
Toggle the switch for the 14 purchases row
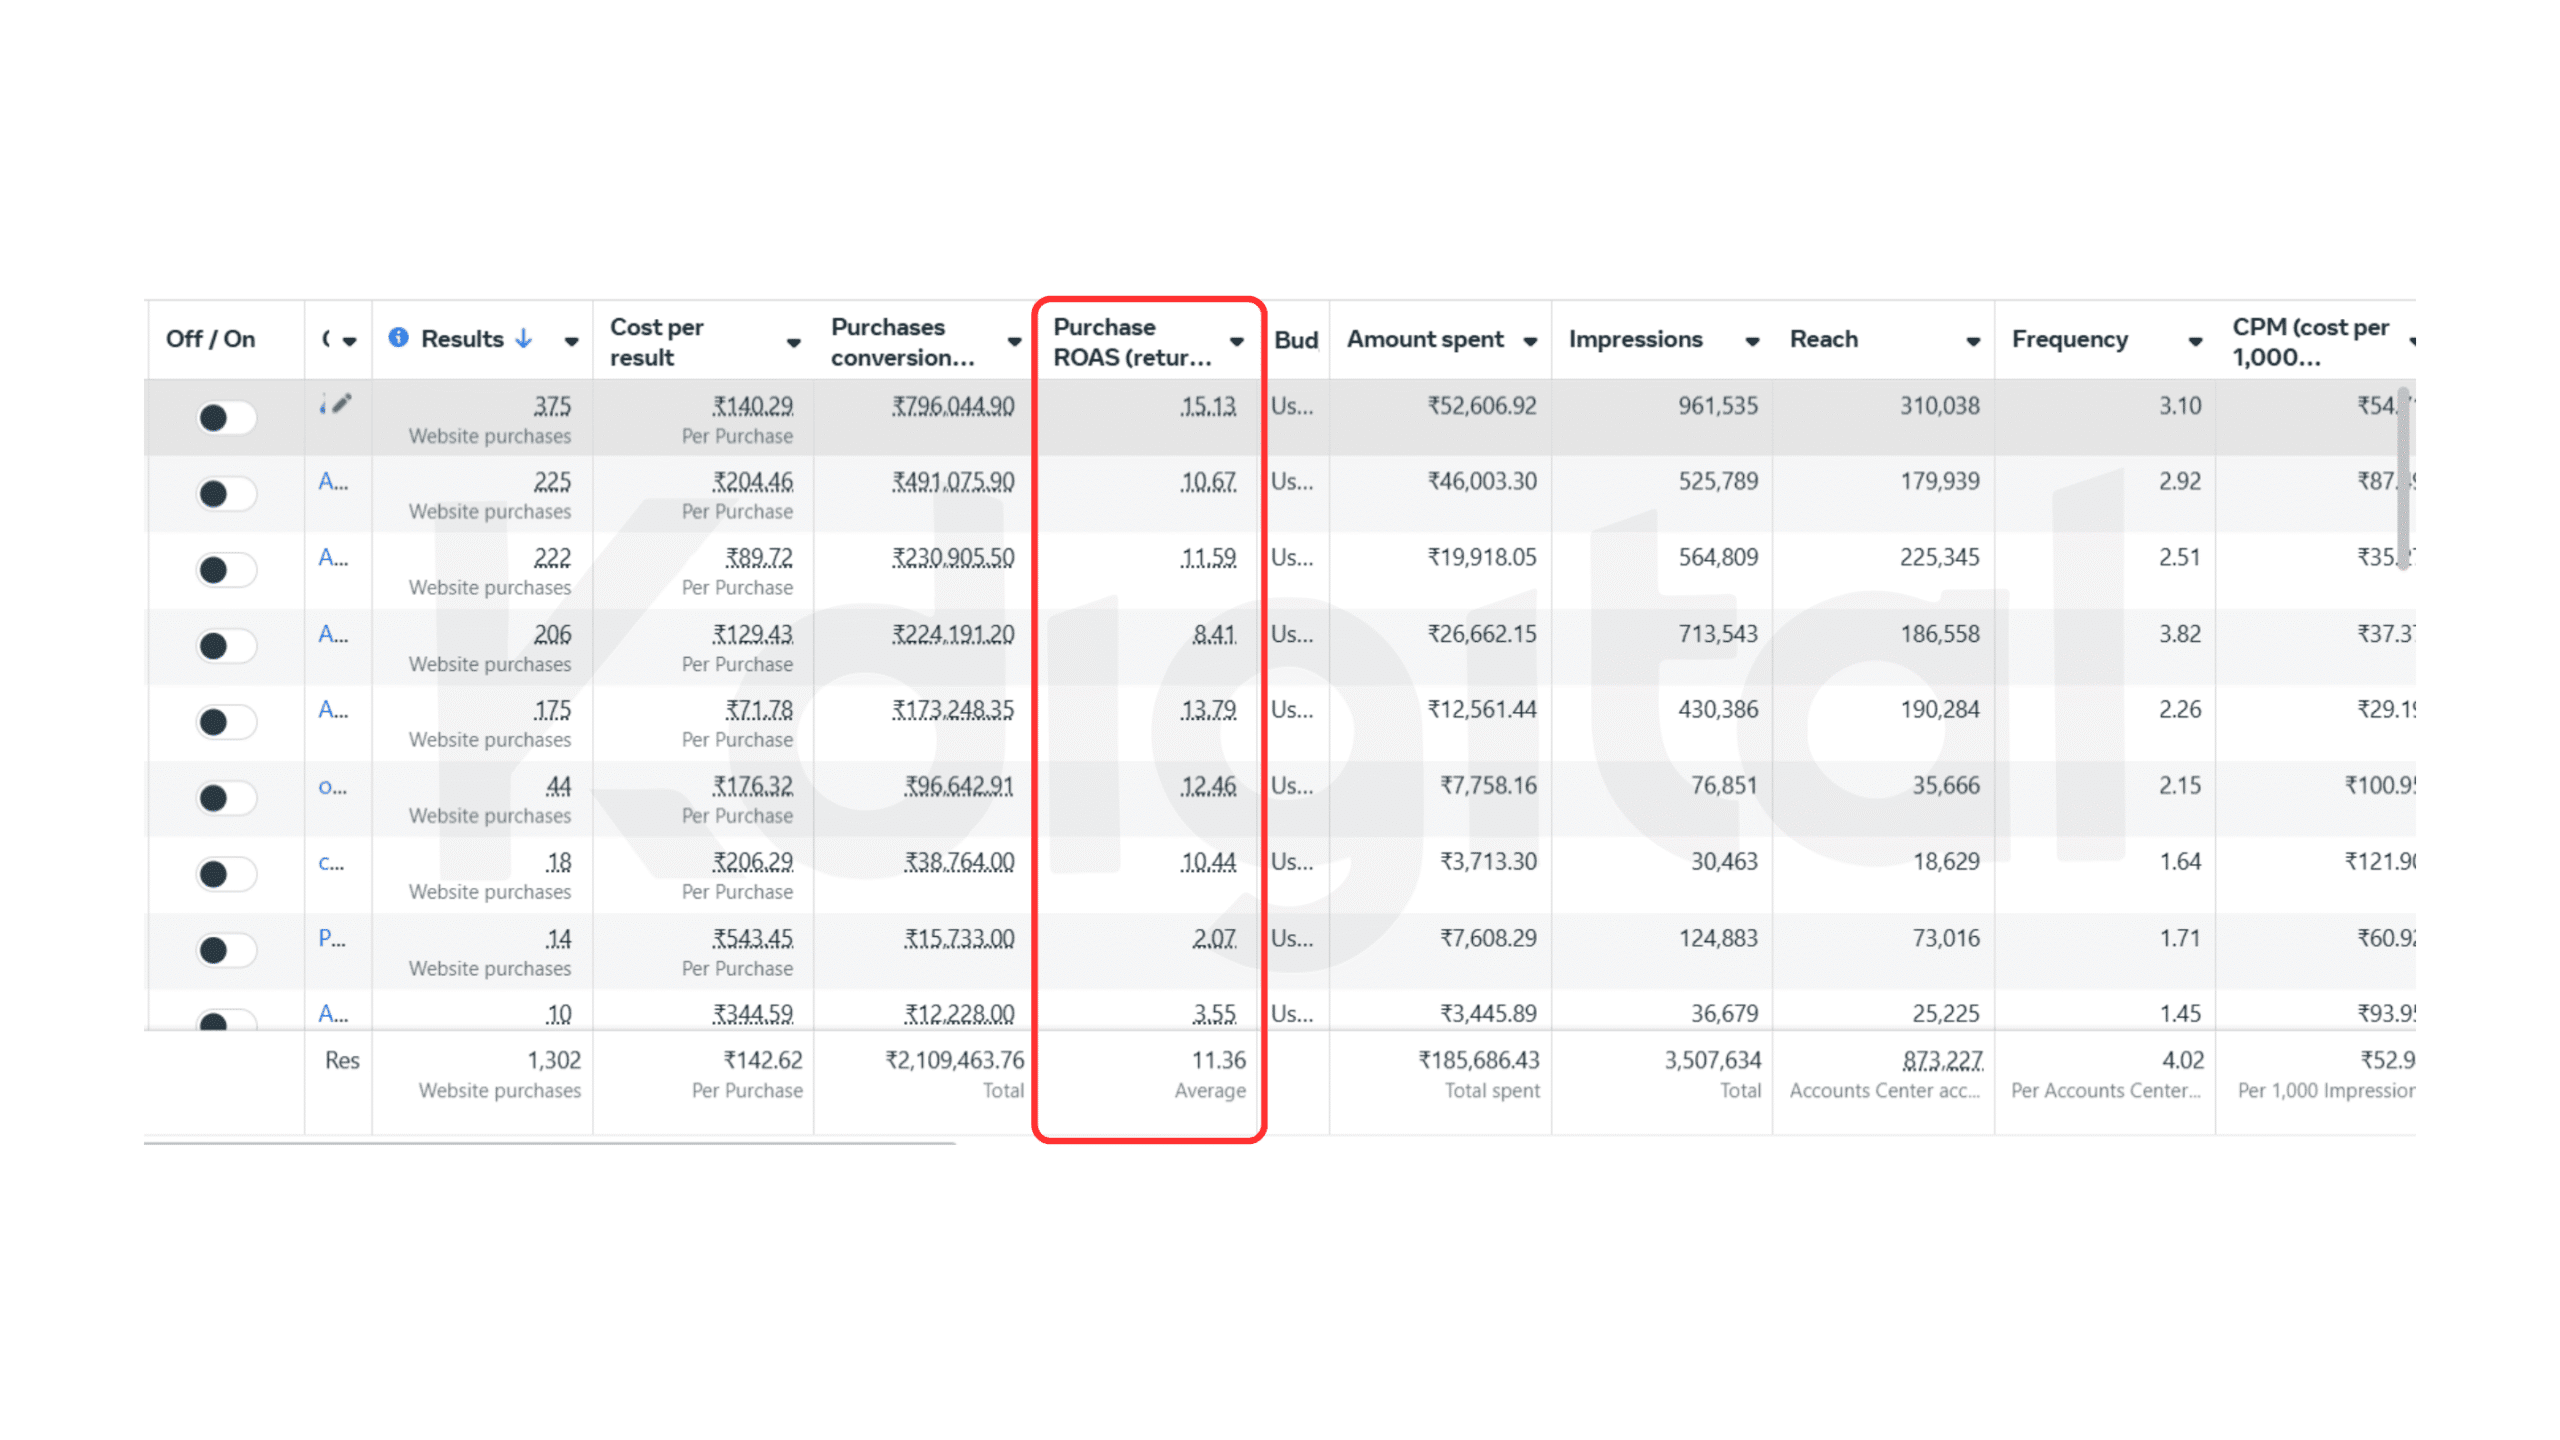(226, 949)
